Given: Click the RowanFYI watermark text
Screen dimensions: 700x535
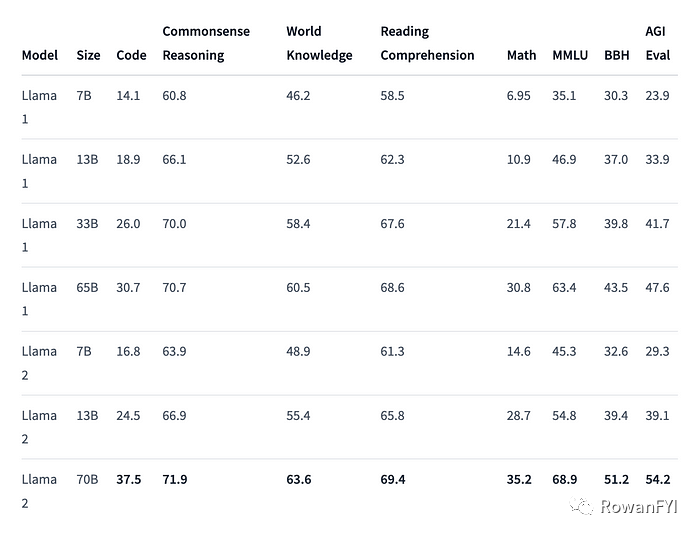Looking at the screenshot, I should tap(640, 507).
